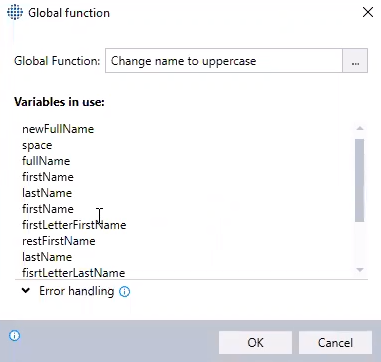Select the fullName variable
This screenshot has height=362, width=381.
(x=46, y=161)
